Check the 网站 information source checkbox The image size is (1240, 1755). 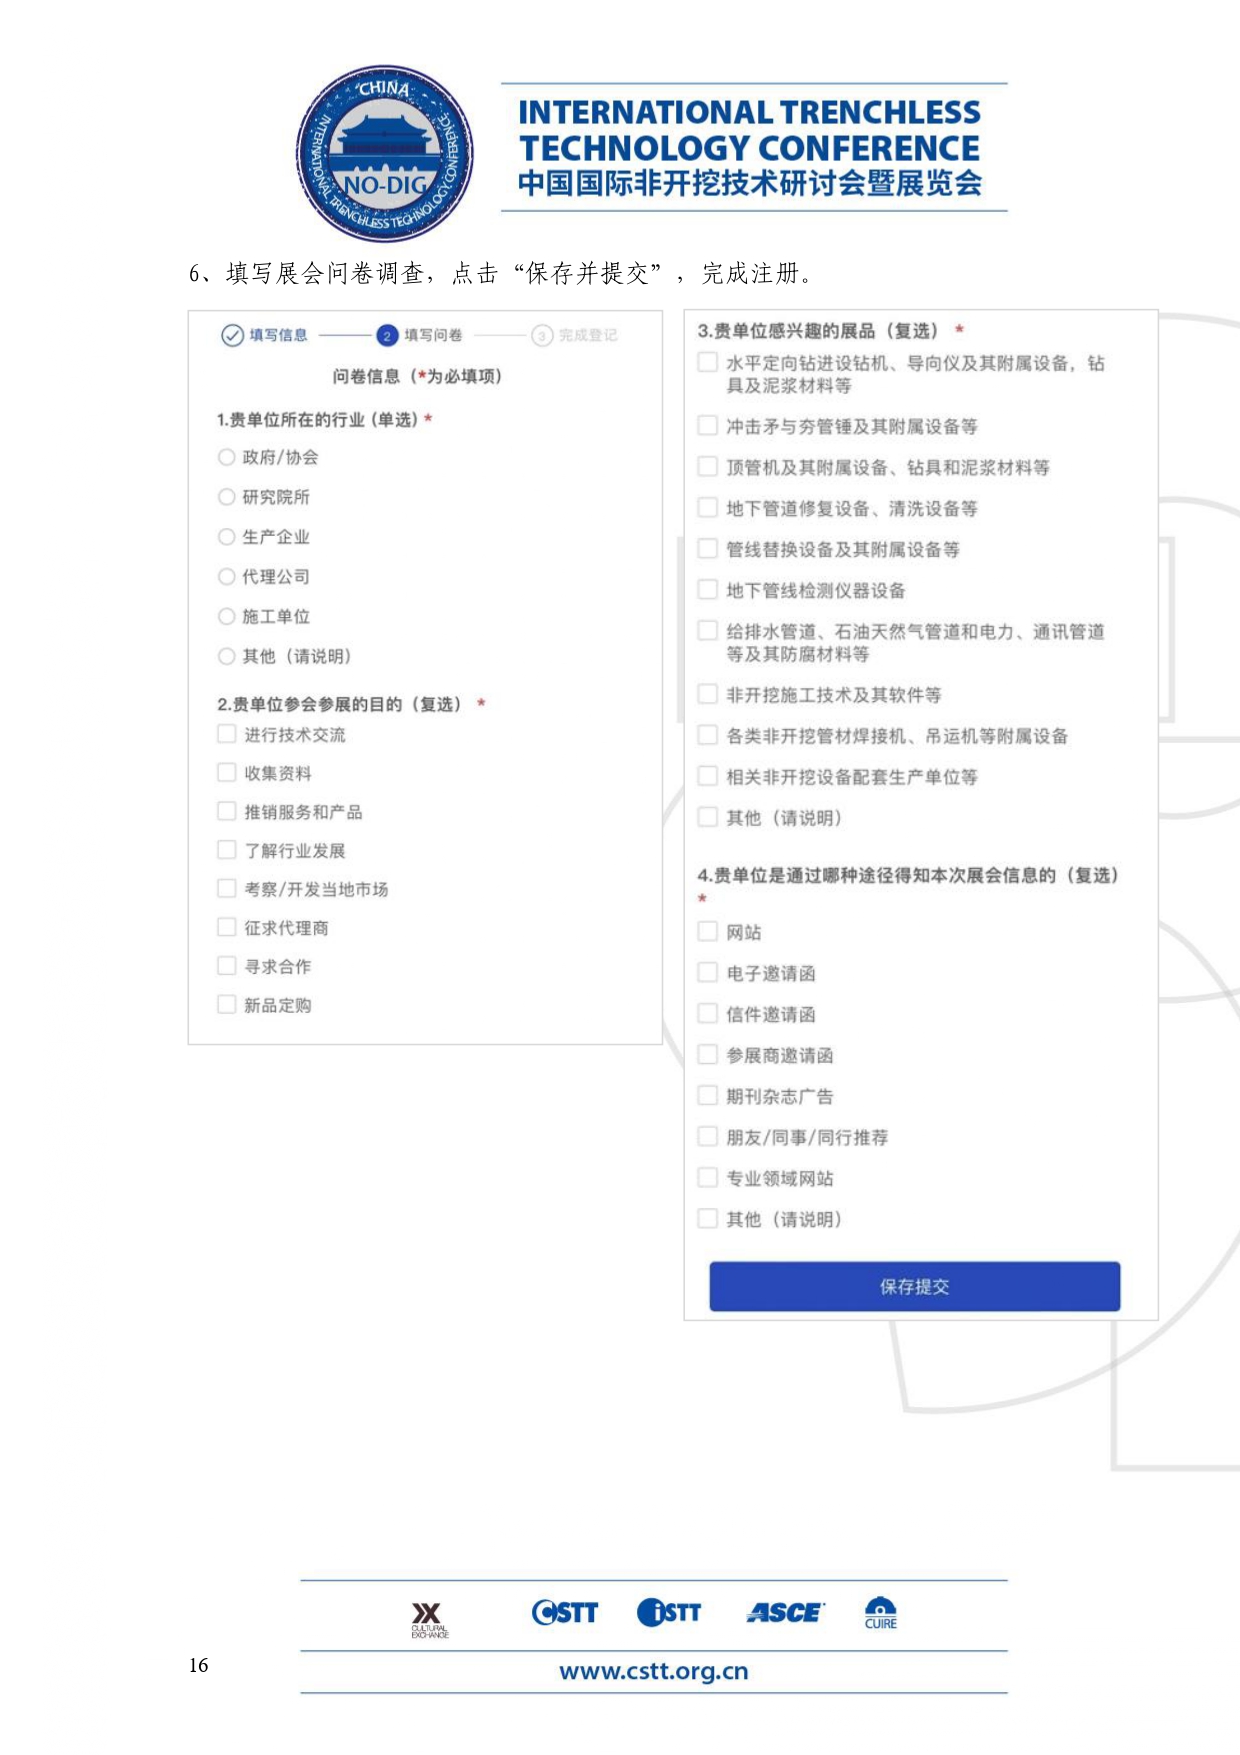tap(707, 932)
